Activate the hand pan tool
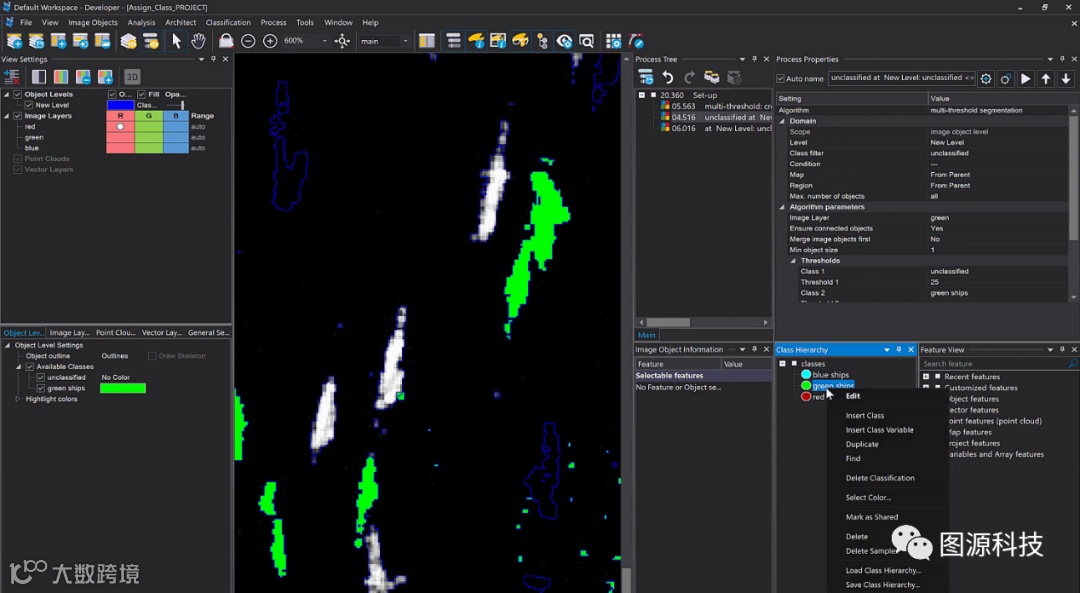Image resolution: width=1080 pixels, height=593 pixels. 198,41
